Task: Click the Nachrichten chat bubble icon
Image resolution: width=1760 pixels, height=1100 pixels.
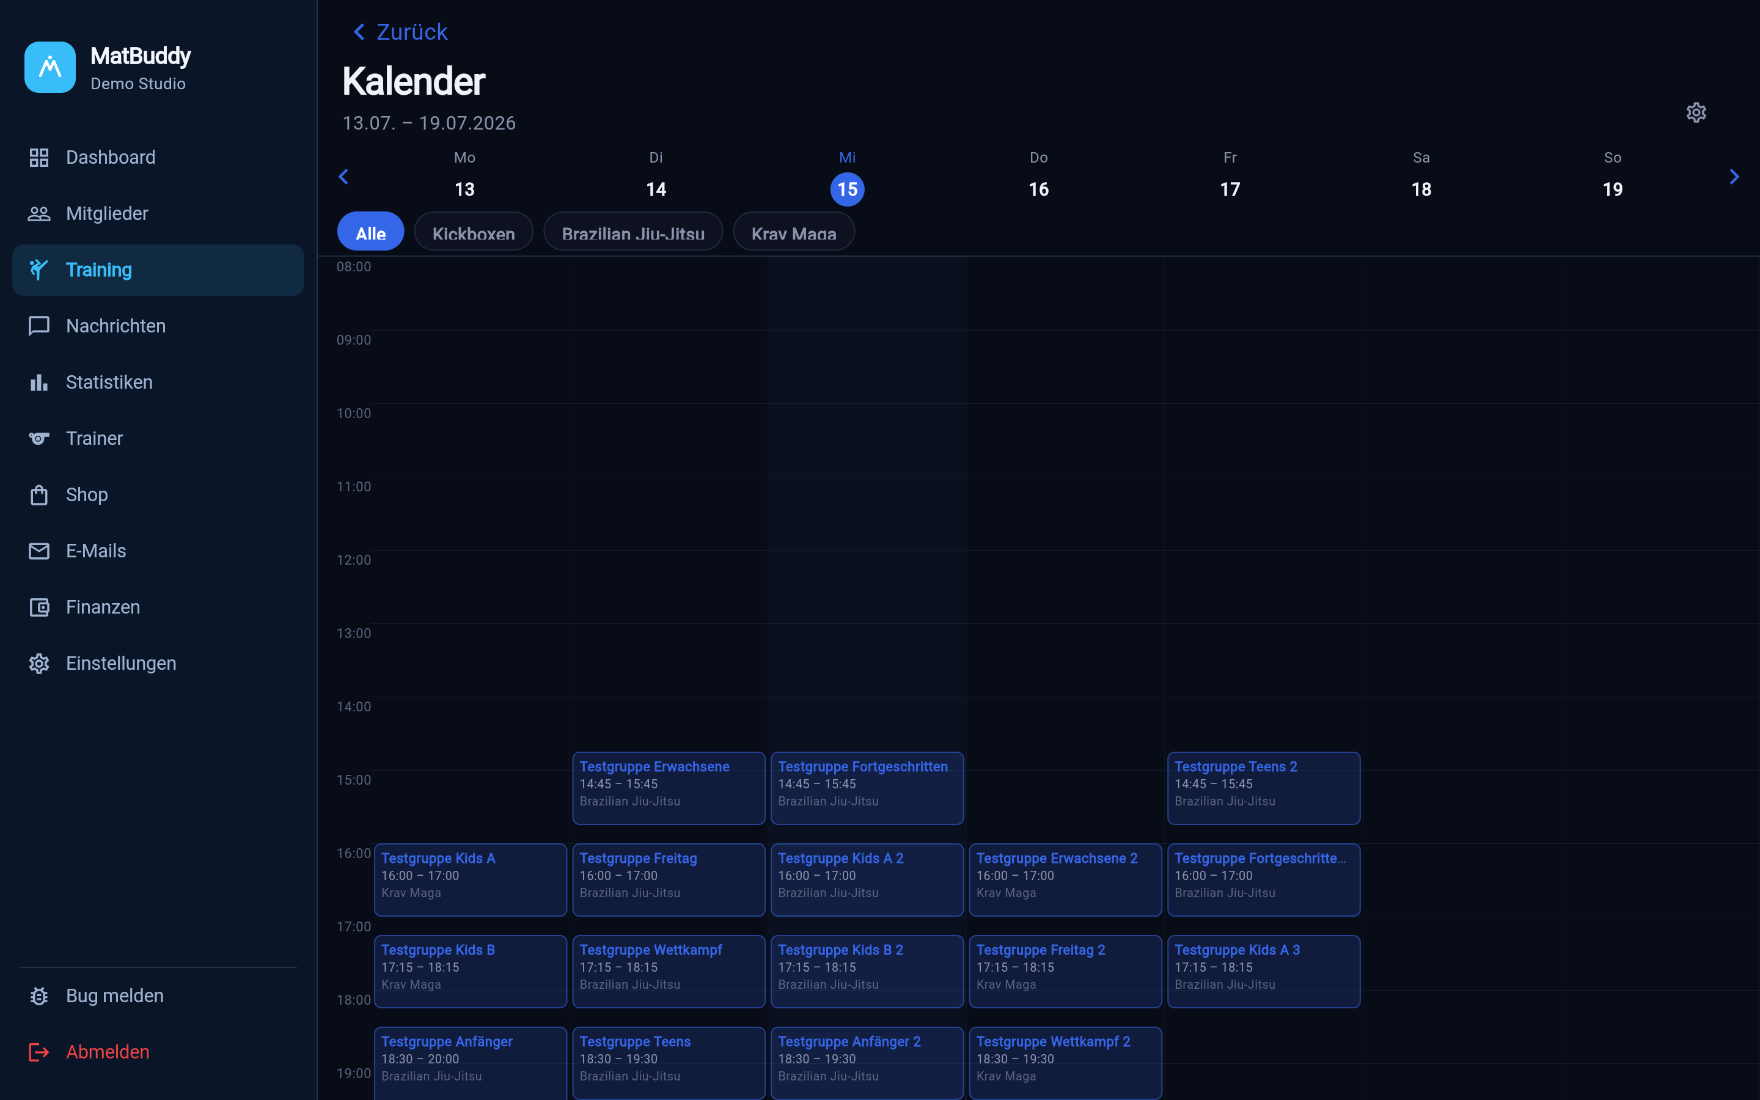Action: (x=39, y=326)
